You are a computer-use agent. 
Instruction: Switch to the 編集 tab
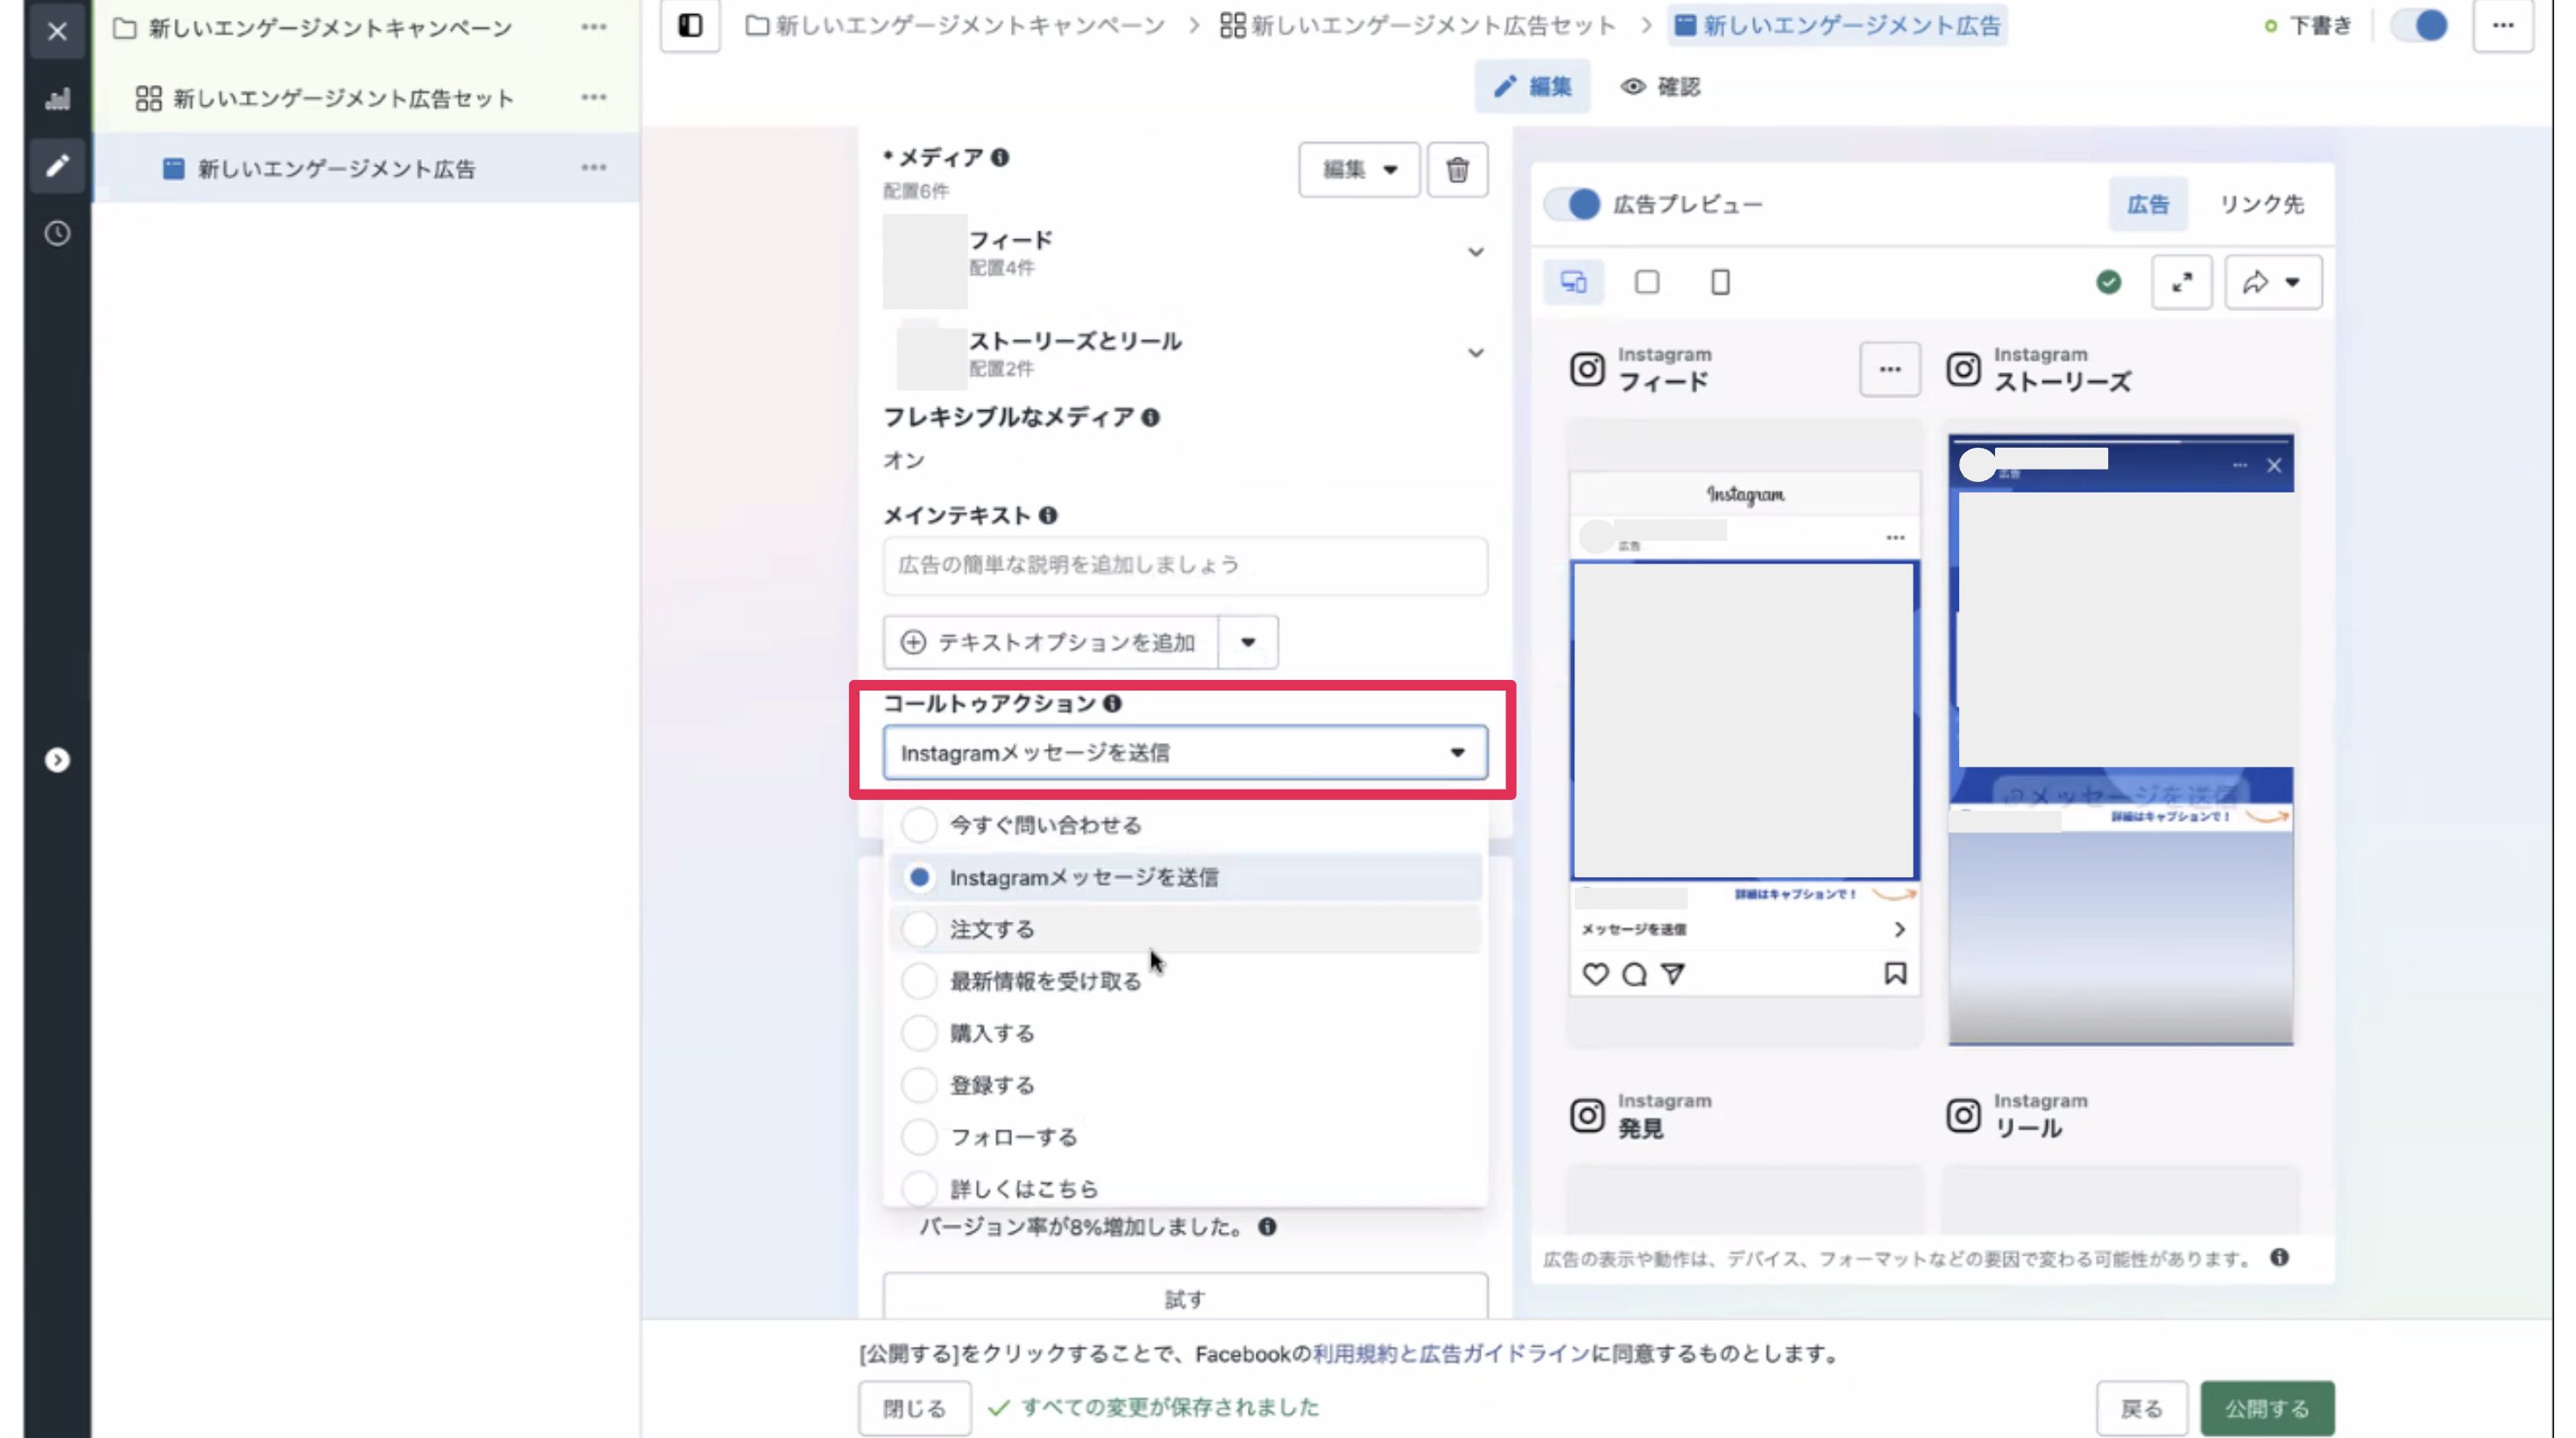[x=1532, y=86]
